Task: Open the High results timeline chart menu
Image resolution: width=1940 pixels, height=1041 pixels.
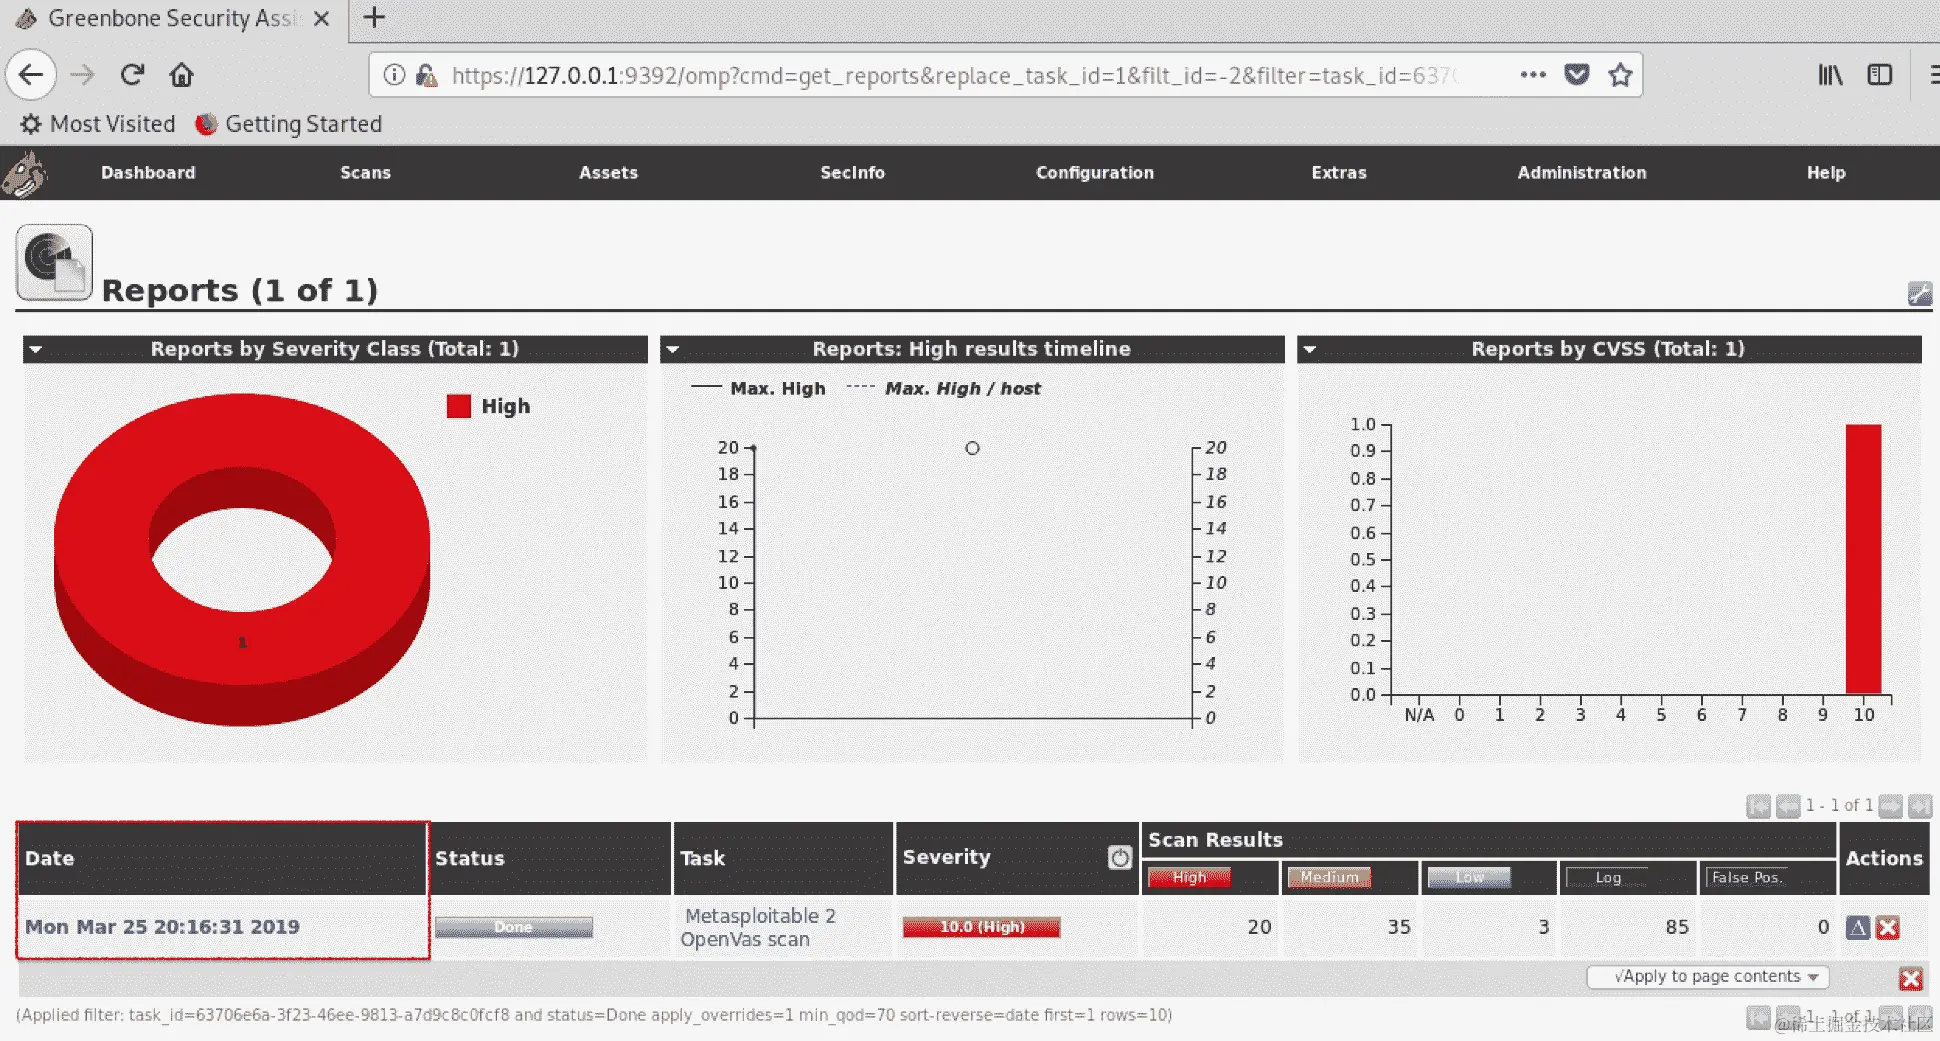Action: coord(673,350)
